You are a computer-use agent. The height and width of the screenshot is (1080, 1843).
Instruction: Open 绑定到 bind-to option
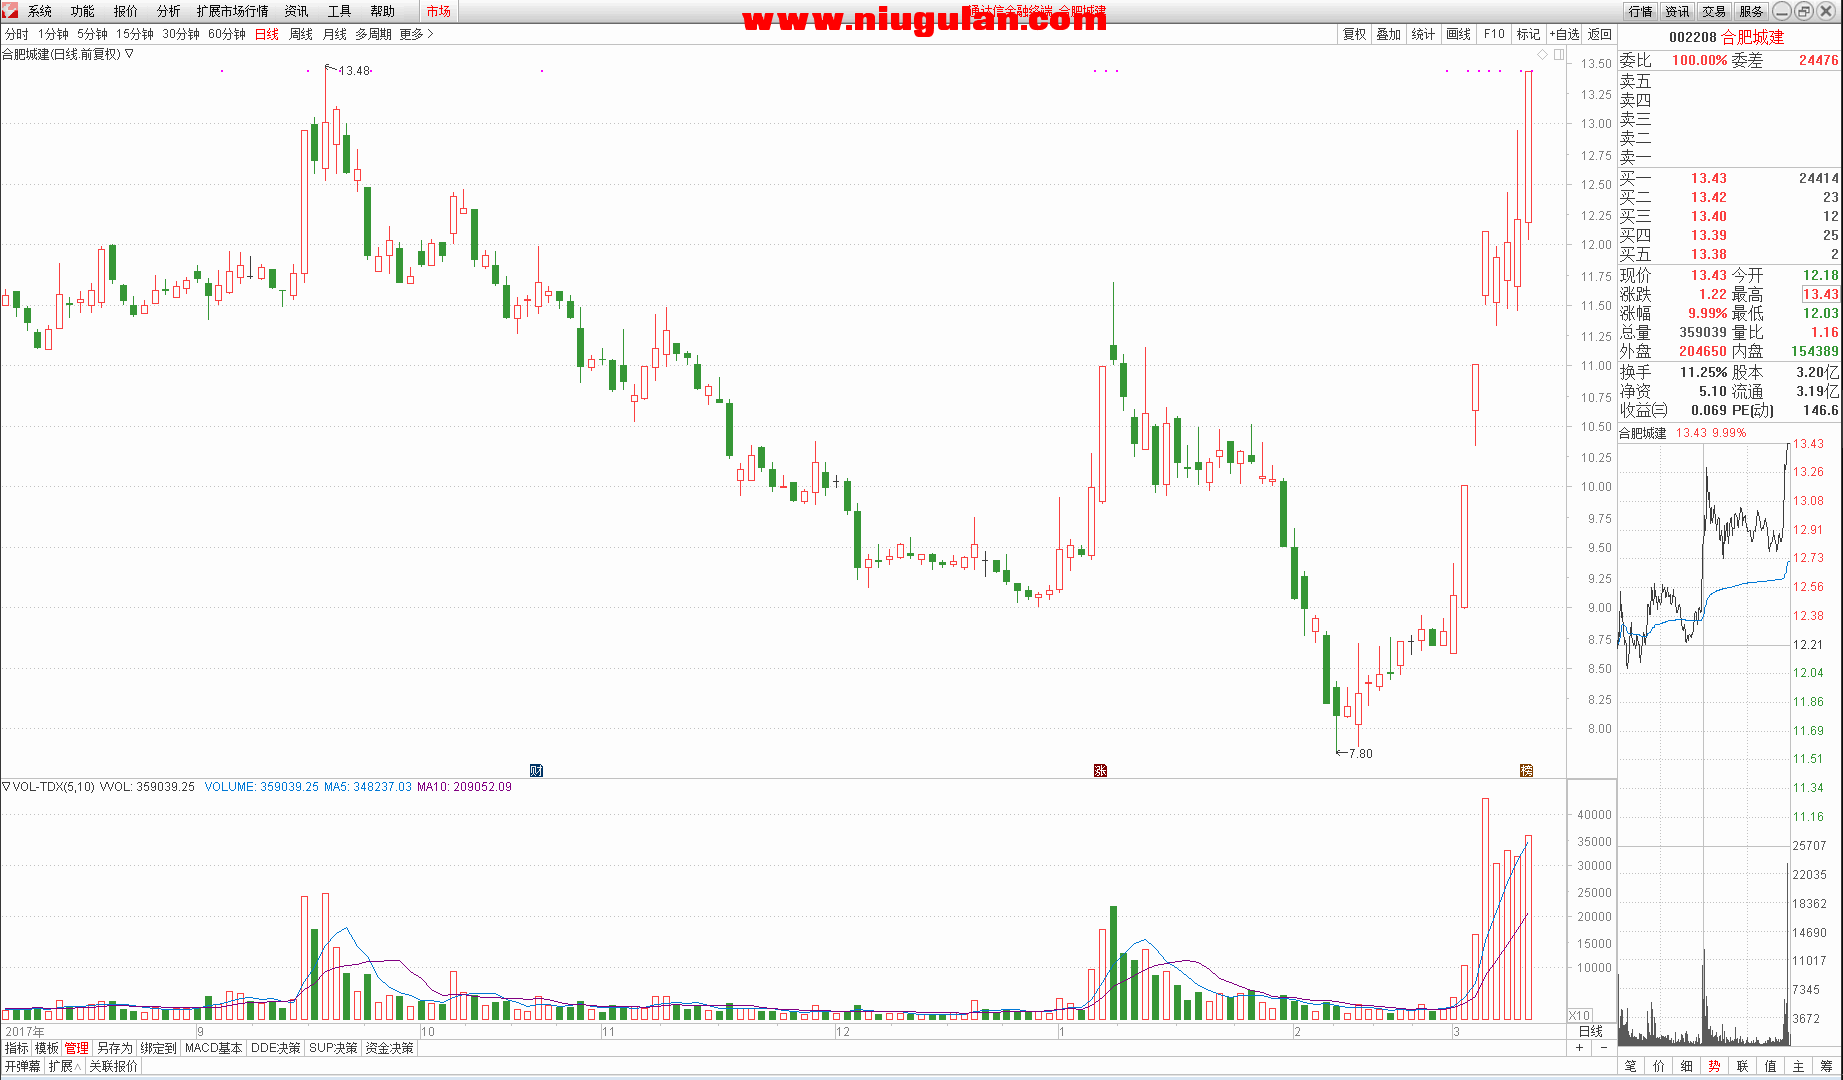(x=158, y=1048)
